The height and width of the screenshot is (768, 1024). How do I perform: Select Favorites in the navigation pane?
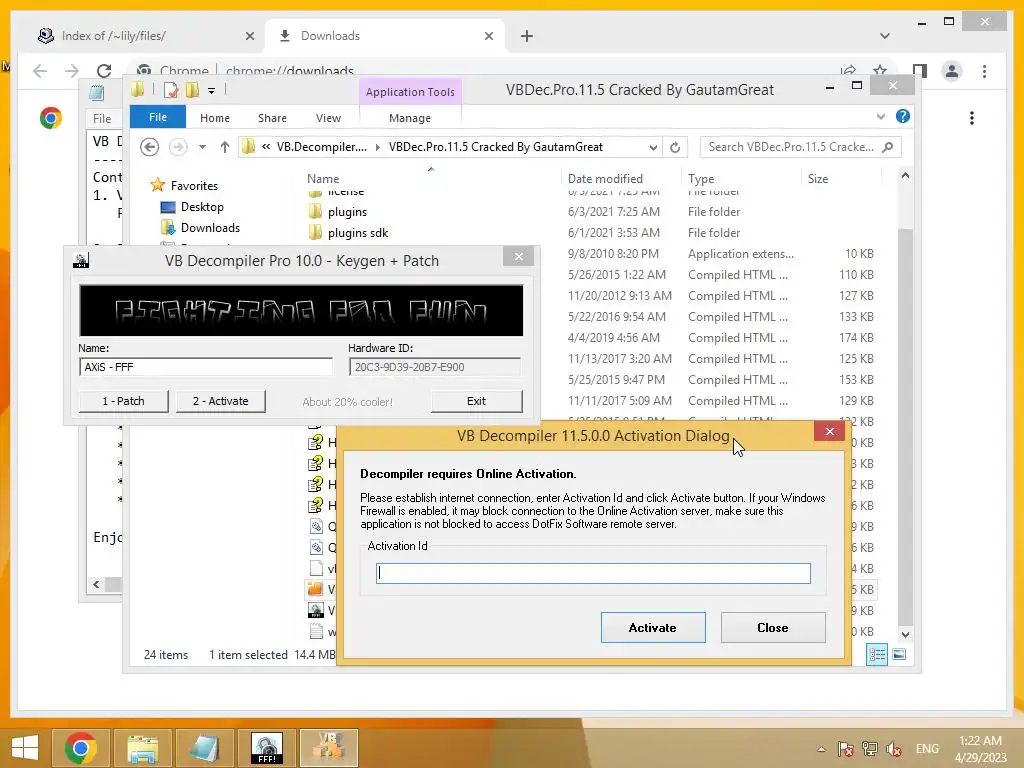tap(194, 185)
